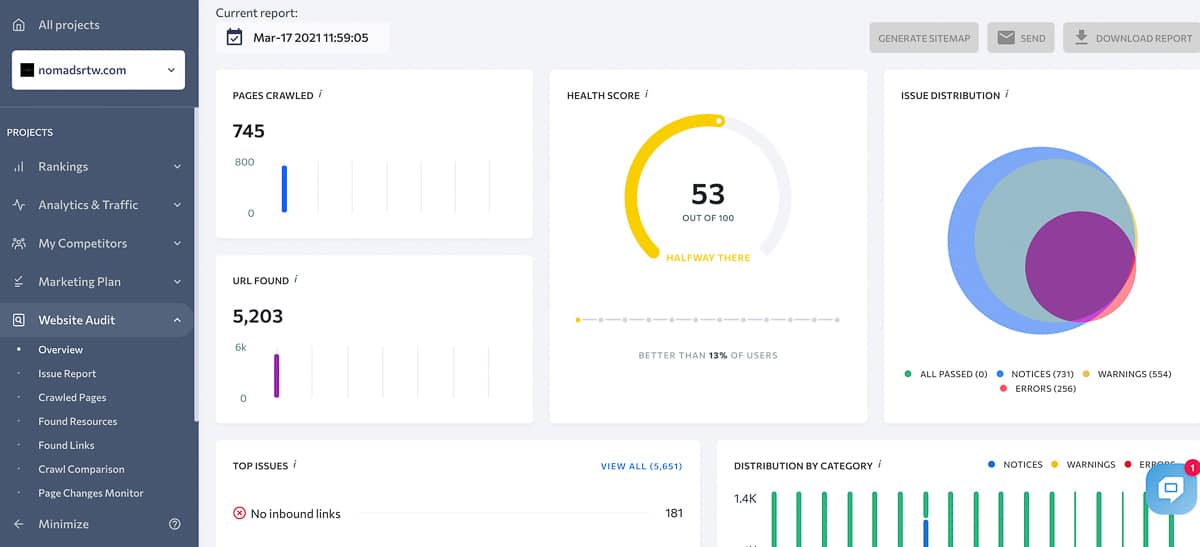
Task: Click the info icon next to URL Found
Action: point(296,280)
